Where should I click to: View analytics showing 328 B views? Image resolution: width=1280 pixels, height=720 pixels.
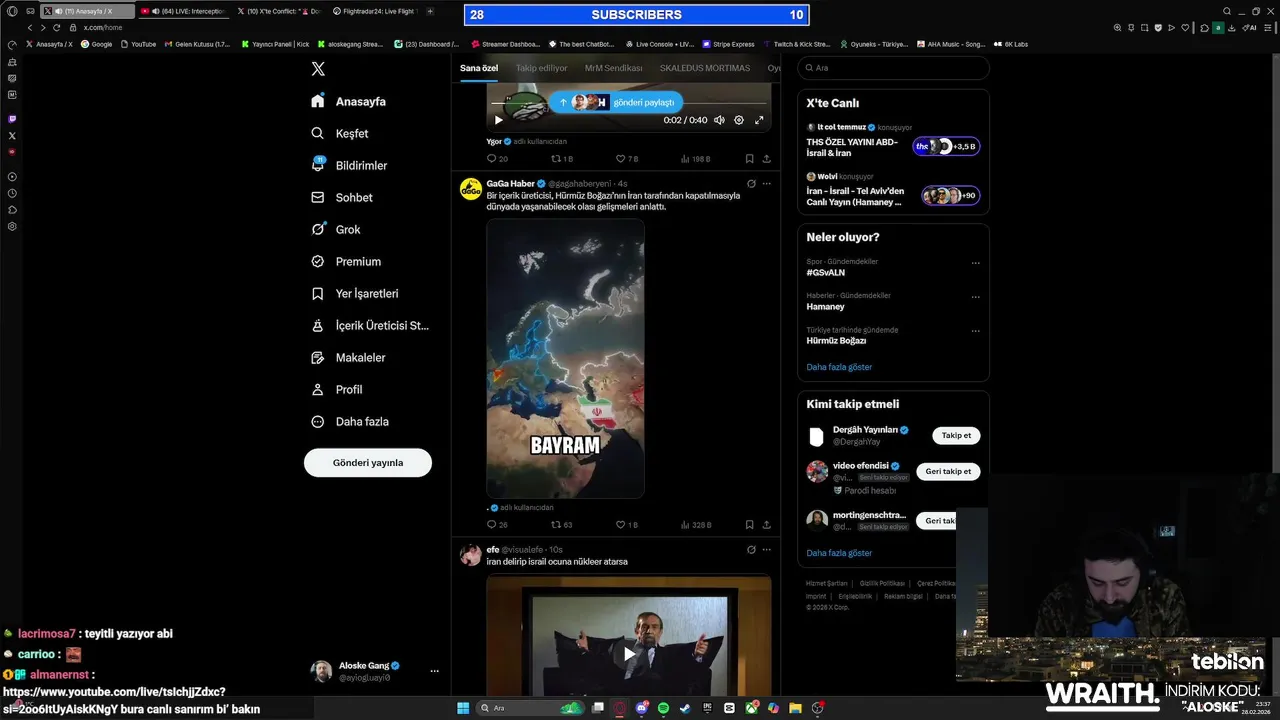[x=695, y=524]
